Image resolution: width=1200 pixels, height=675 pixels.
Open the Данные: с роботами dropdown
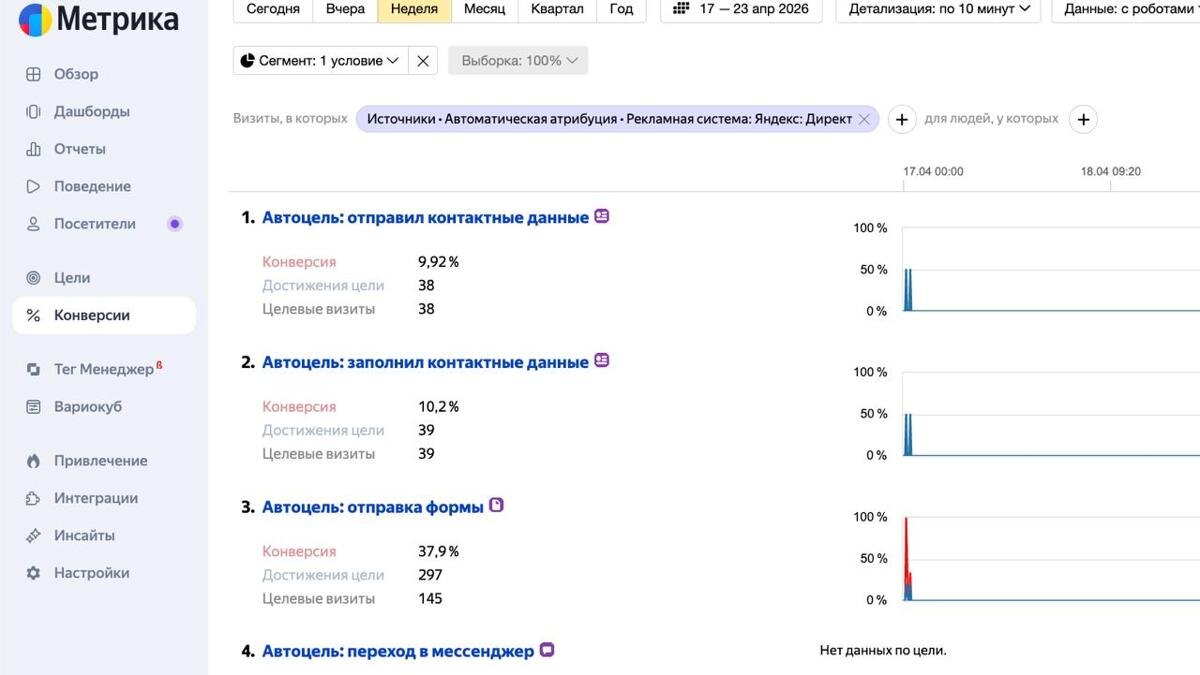[1126, 9]
